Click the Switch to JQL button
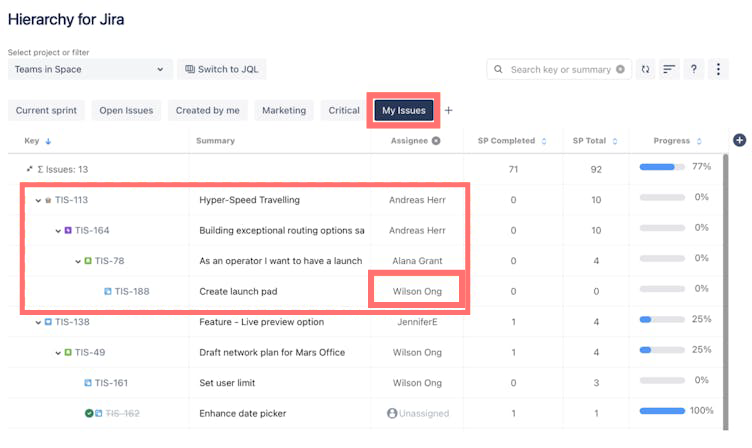The image size is (752, 448). tap(222, 70)
